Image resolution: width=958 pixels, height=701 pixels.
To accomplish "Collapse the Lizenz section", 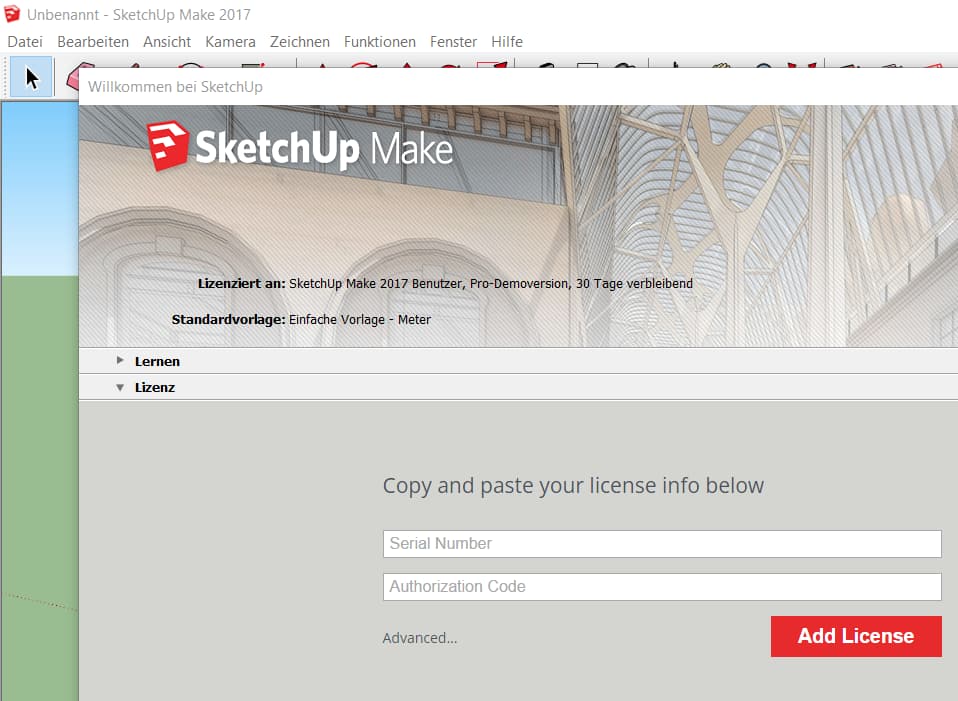I will pyautogui.click(x=518, y=387).
